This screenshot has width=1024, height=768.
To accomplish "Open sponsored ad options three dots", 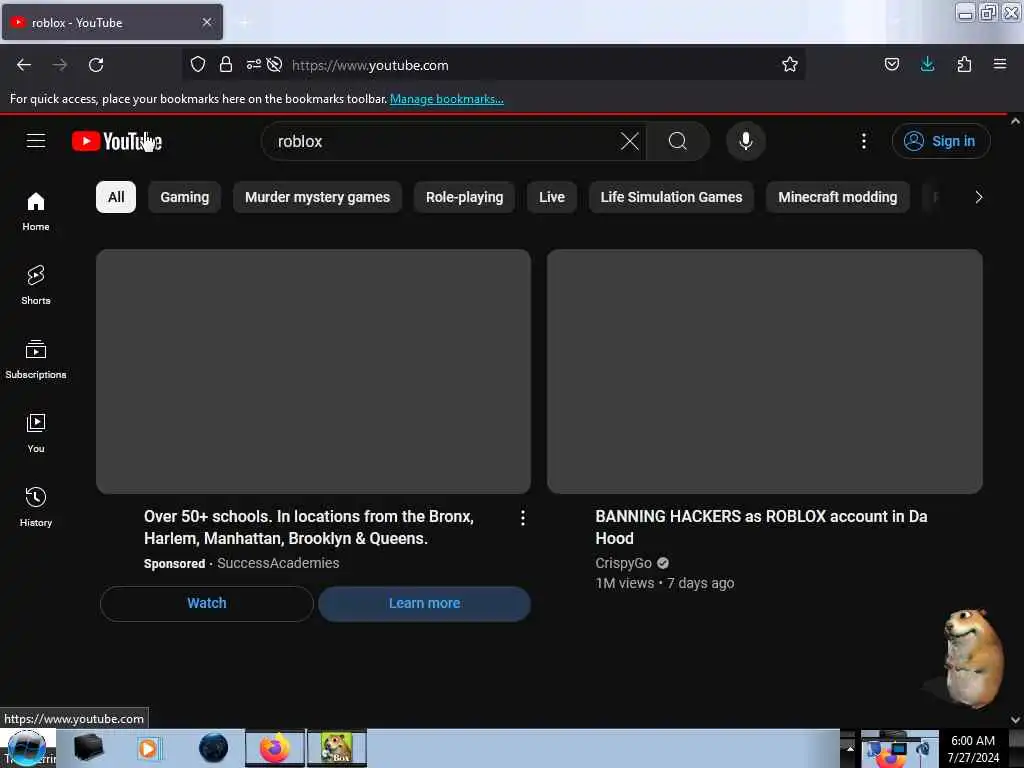I will 522,518.
